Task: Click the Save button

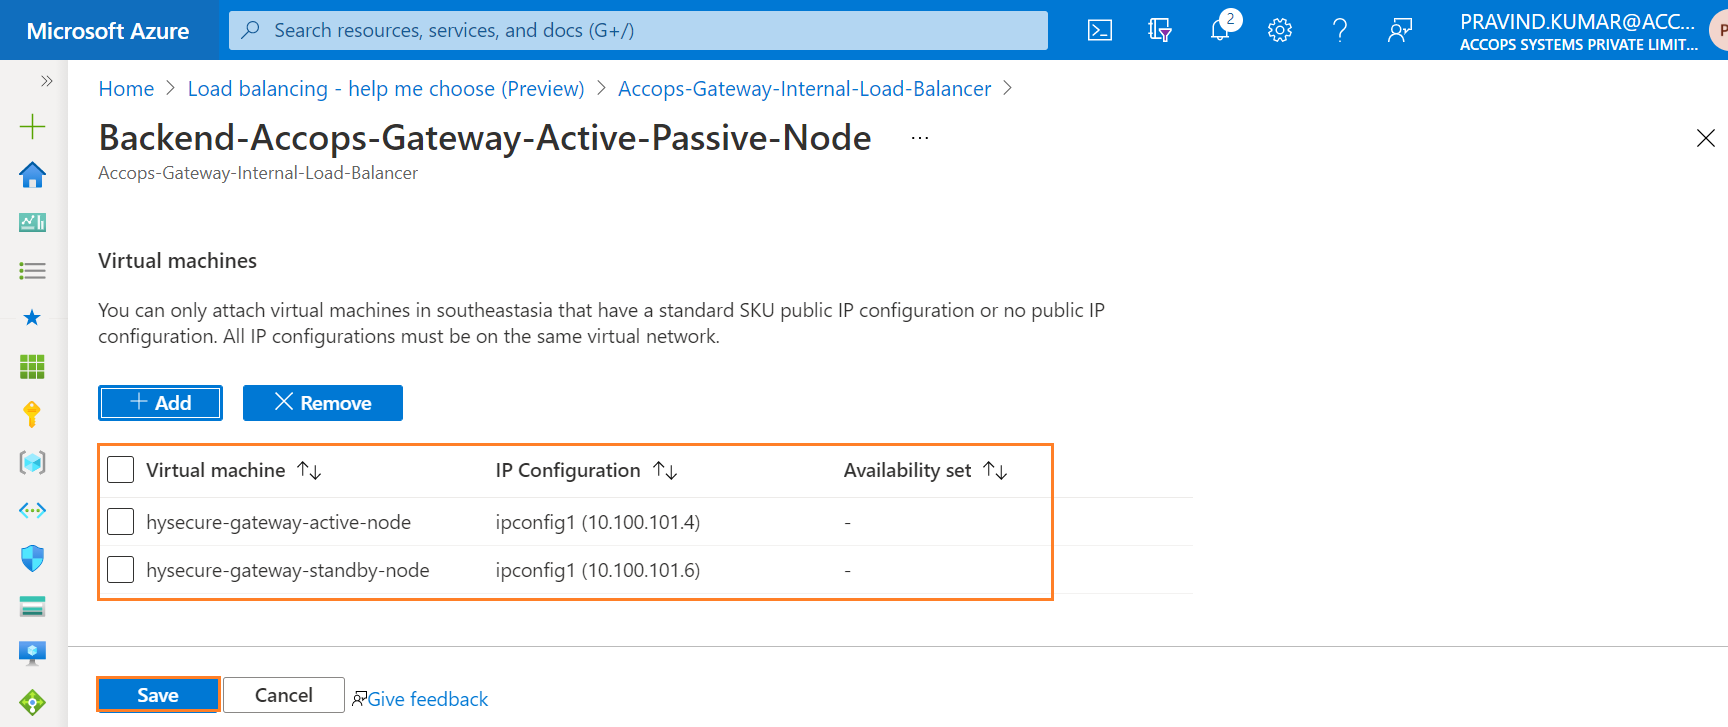Action: 158,695
